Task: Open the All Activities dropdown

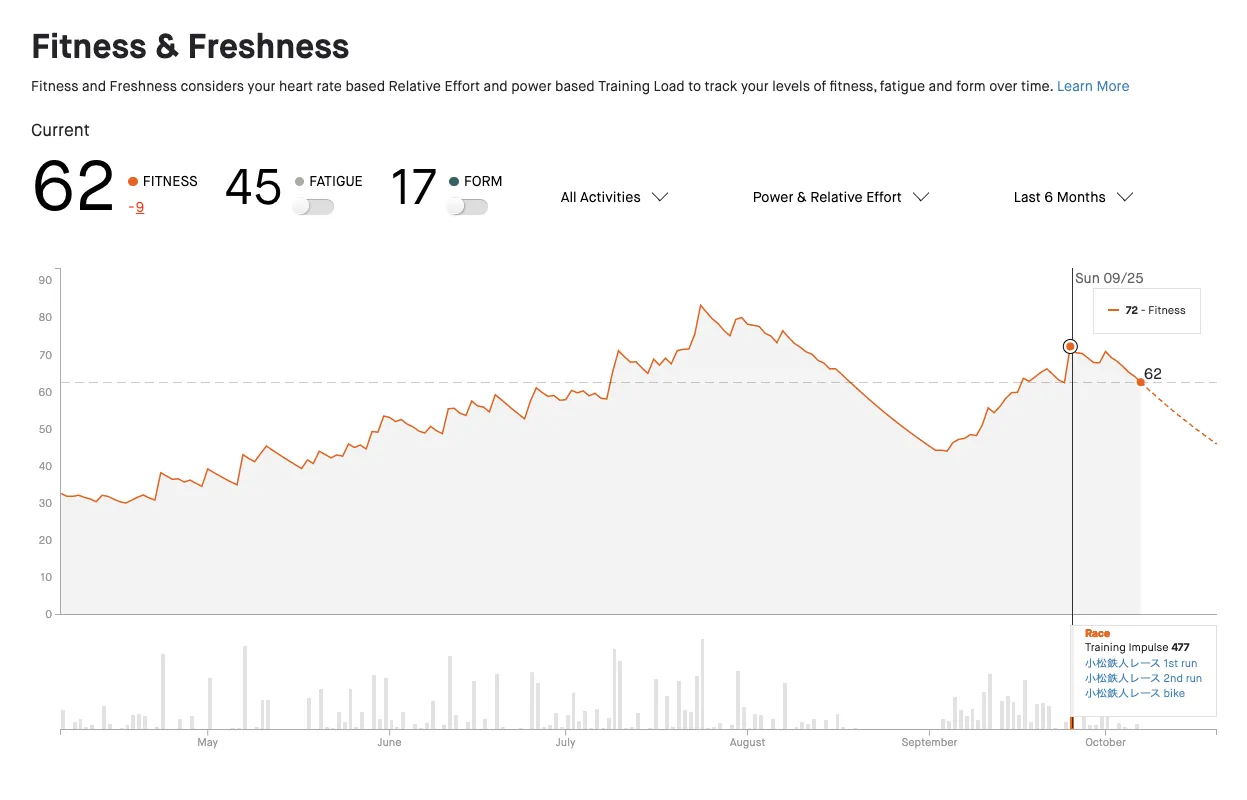Action: click(x=613, y=197)
